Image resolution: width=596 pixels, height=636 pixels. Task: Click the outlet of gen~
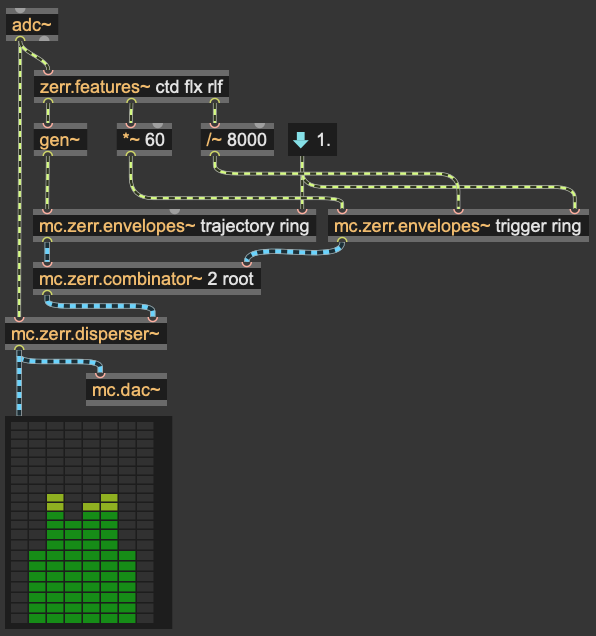pyautogui.click(x=48, y=154)
